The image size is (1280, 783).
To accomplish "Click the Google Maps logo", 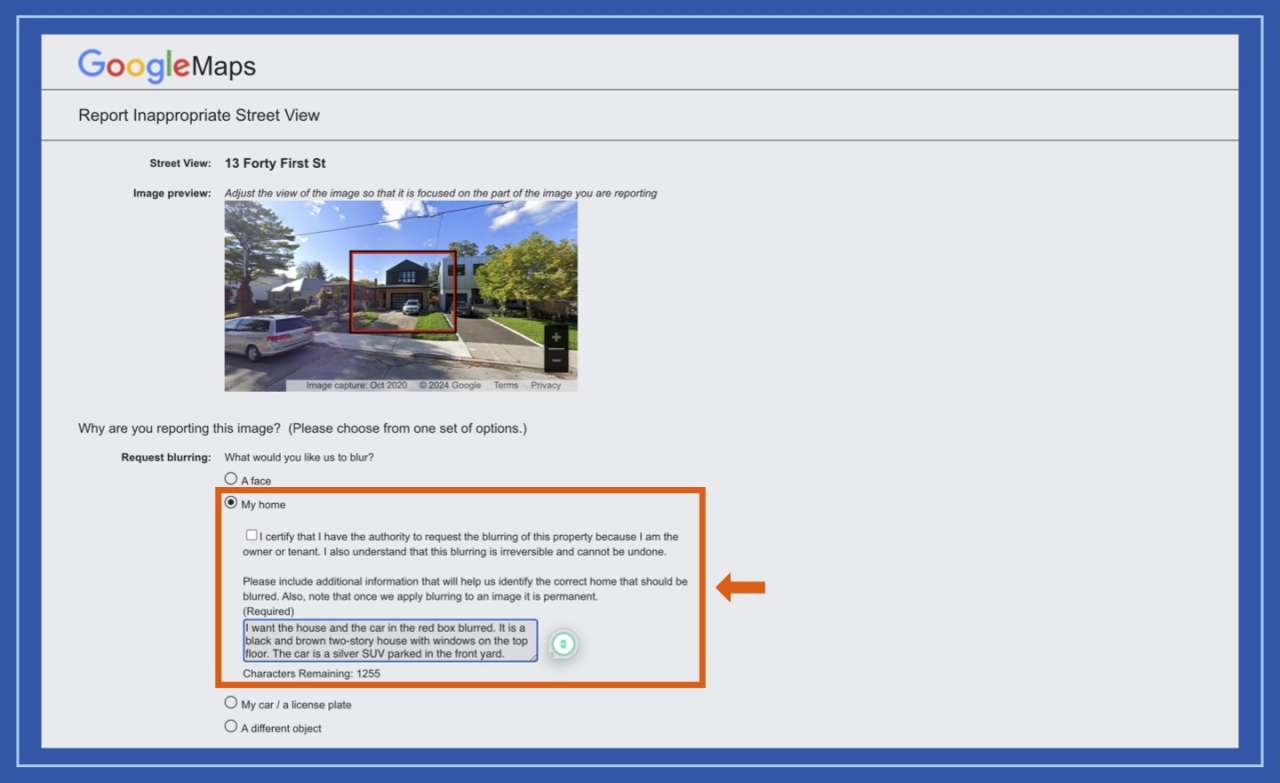I will tap(166, 64).
